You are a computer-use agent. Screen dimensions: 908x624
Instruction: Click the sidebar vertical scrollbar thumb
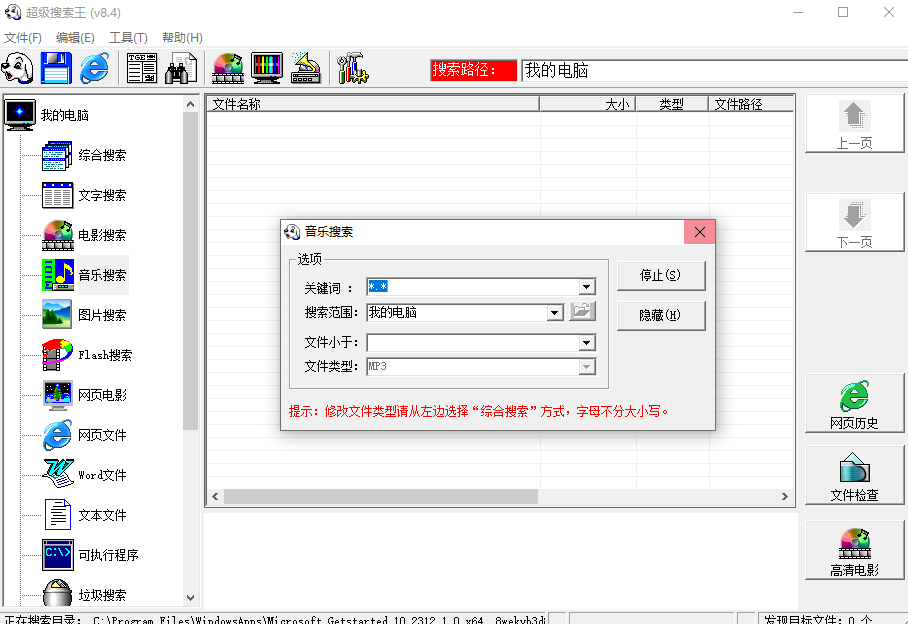pyautogui.click(x=191, y=271)
